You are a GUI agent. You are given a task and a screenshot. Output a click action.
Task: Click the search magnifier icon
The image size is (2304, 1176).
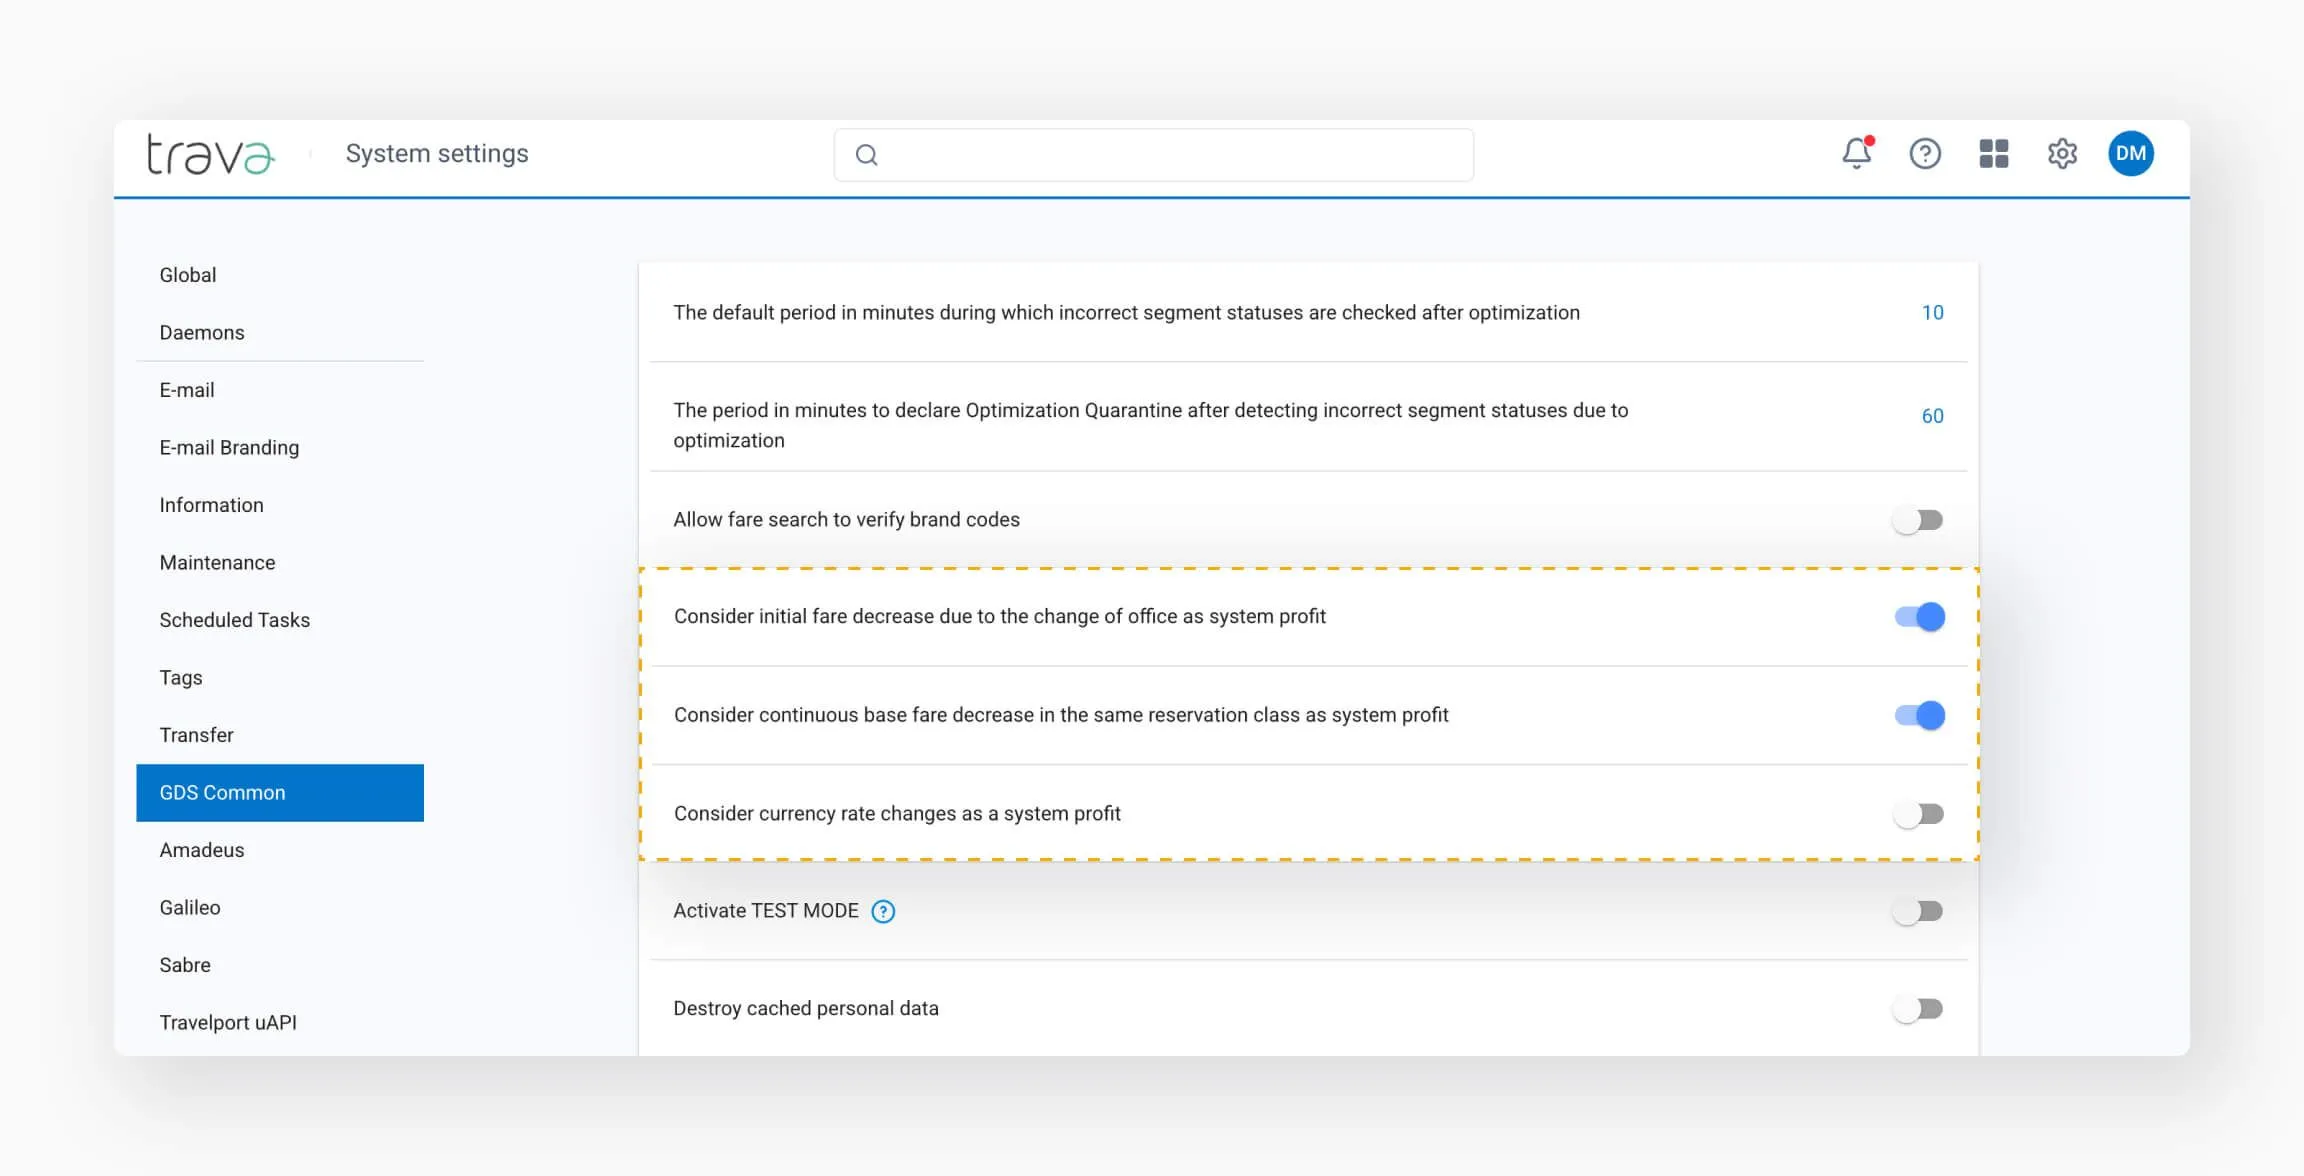click(866, 155)
